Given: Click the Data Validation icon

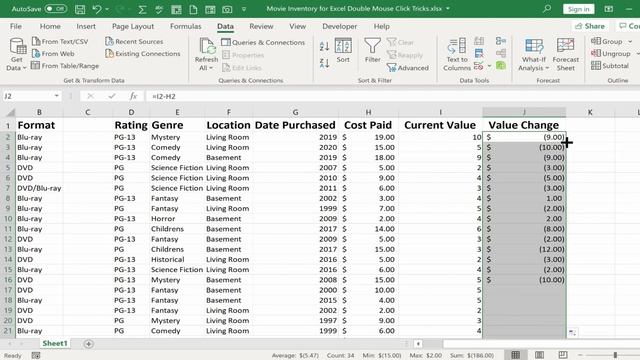Looking at the screenshot, I should click(x=479, y=65).
